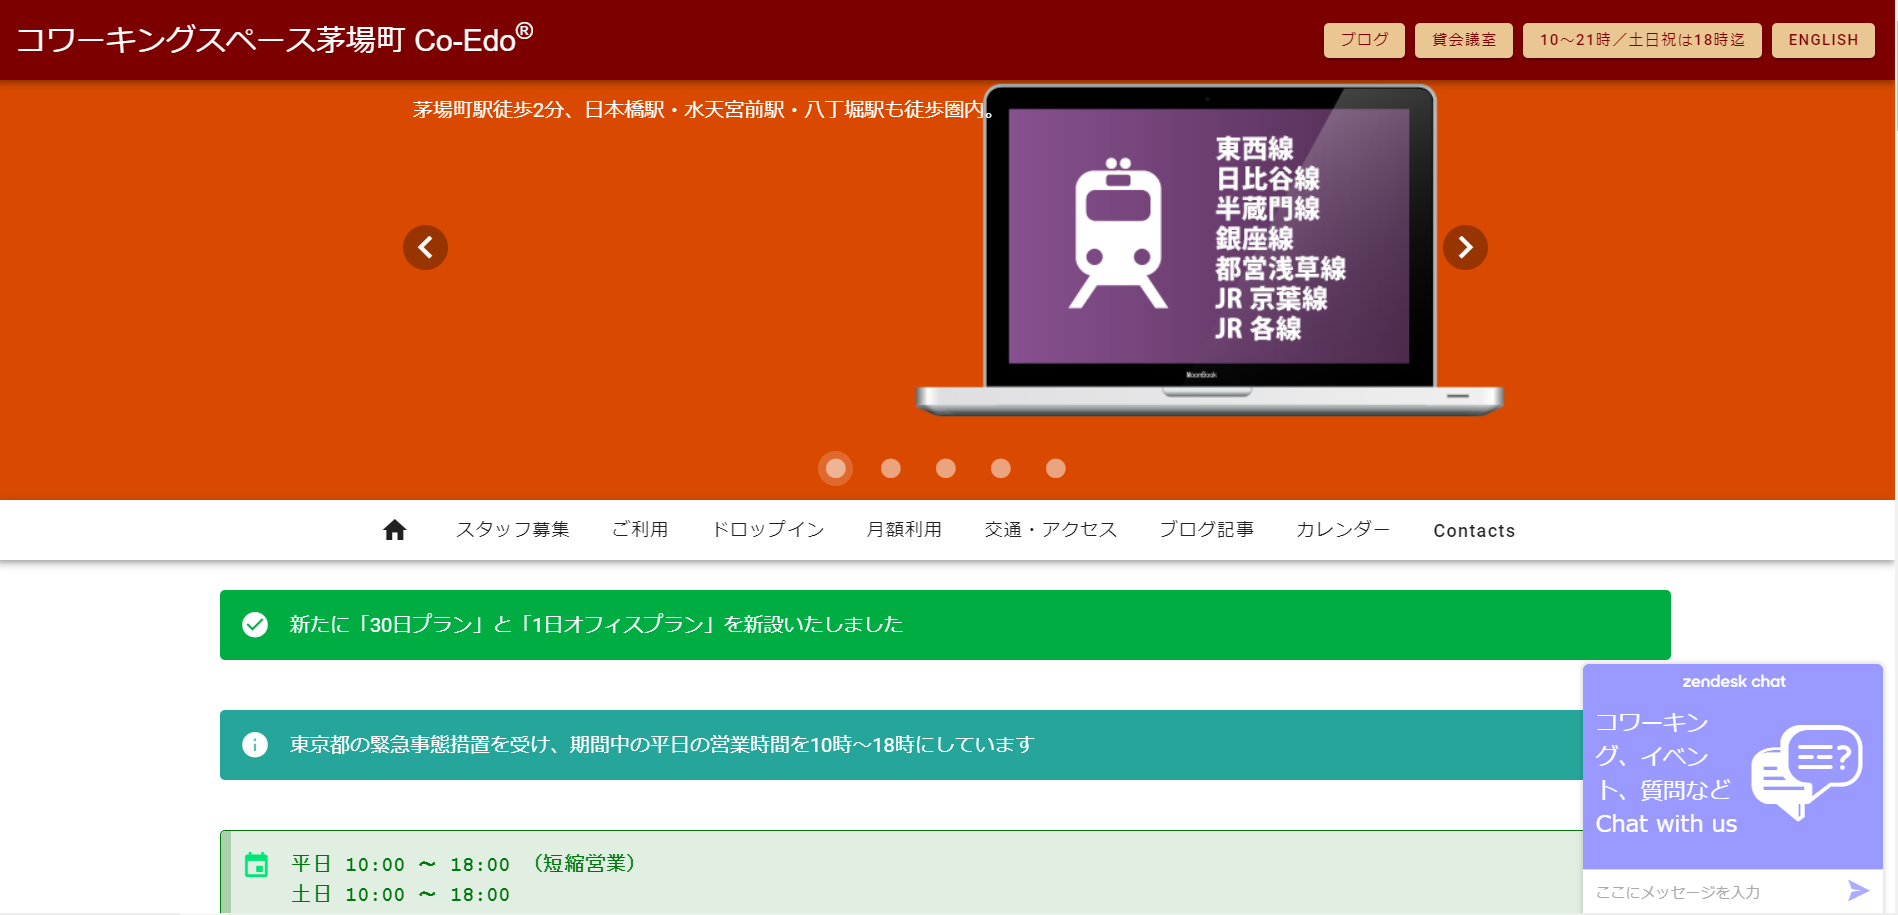The image size is (1898, 915).
Task: Click the Zendesk chat bubble icon
Action: 1807,771
